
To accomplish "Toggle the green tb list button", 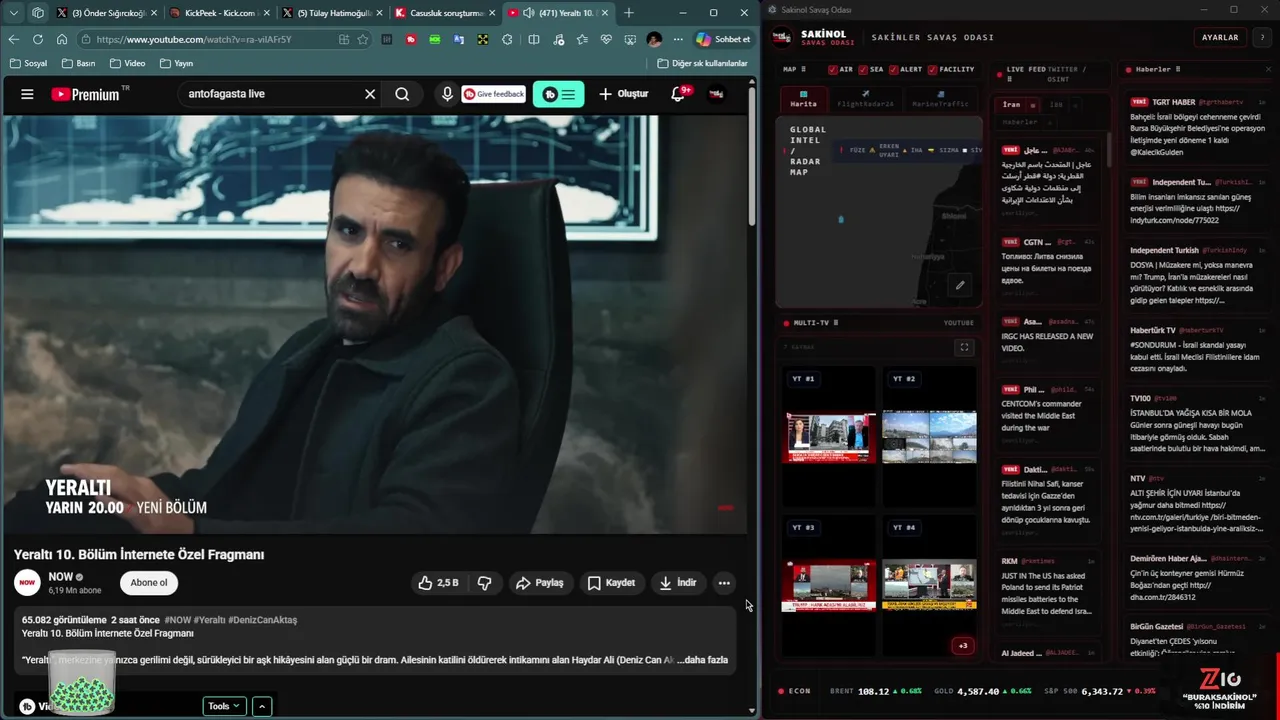I will click(558, 94).
